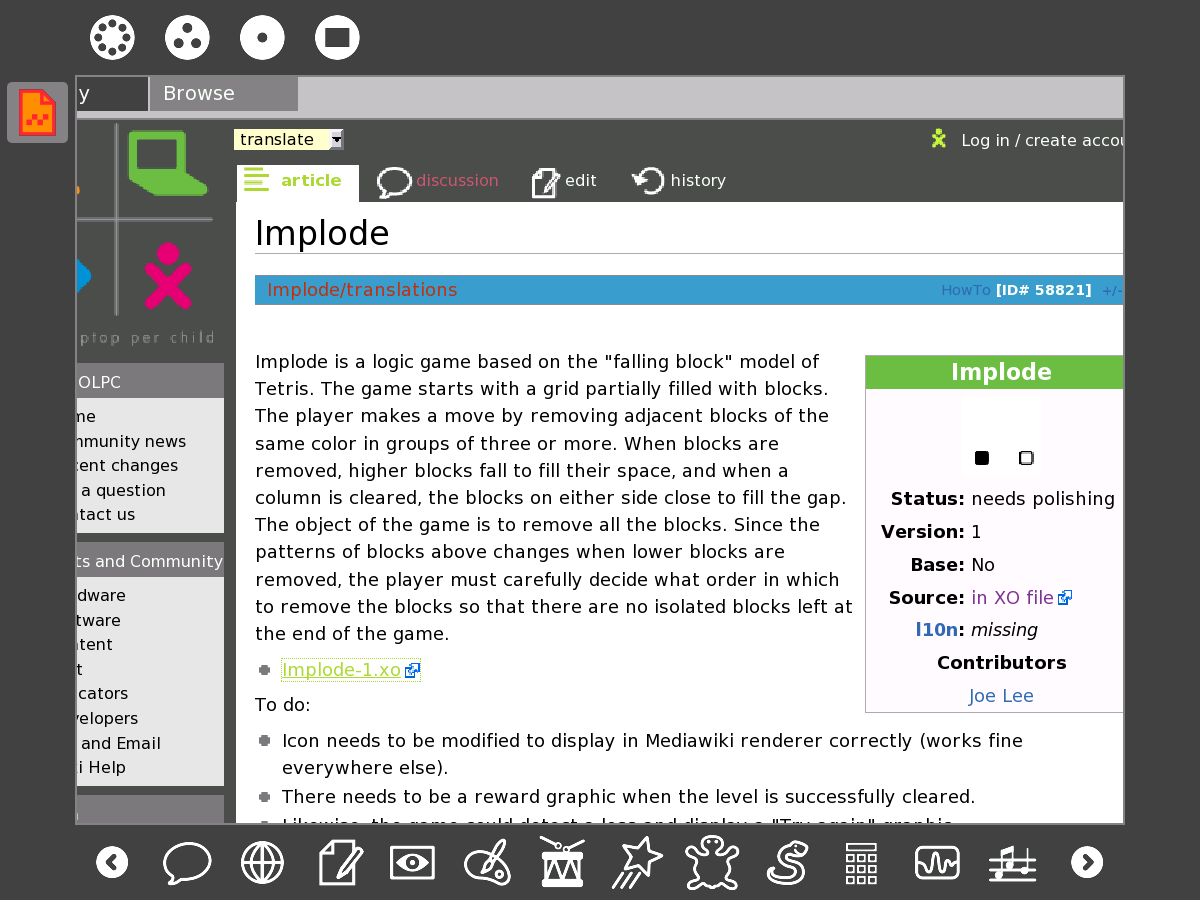Launch the Pippy snake activity
Screen dimensions: 1200x900
pos(787,862)
